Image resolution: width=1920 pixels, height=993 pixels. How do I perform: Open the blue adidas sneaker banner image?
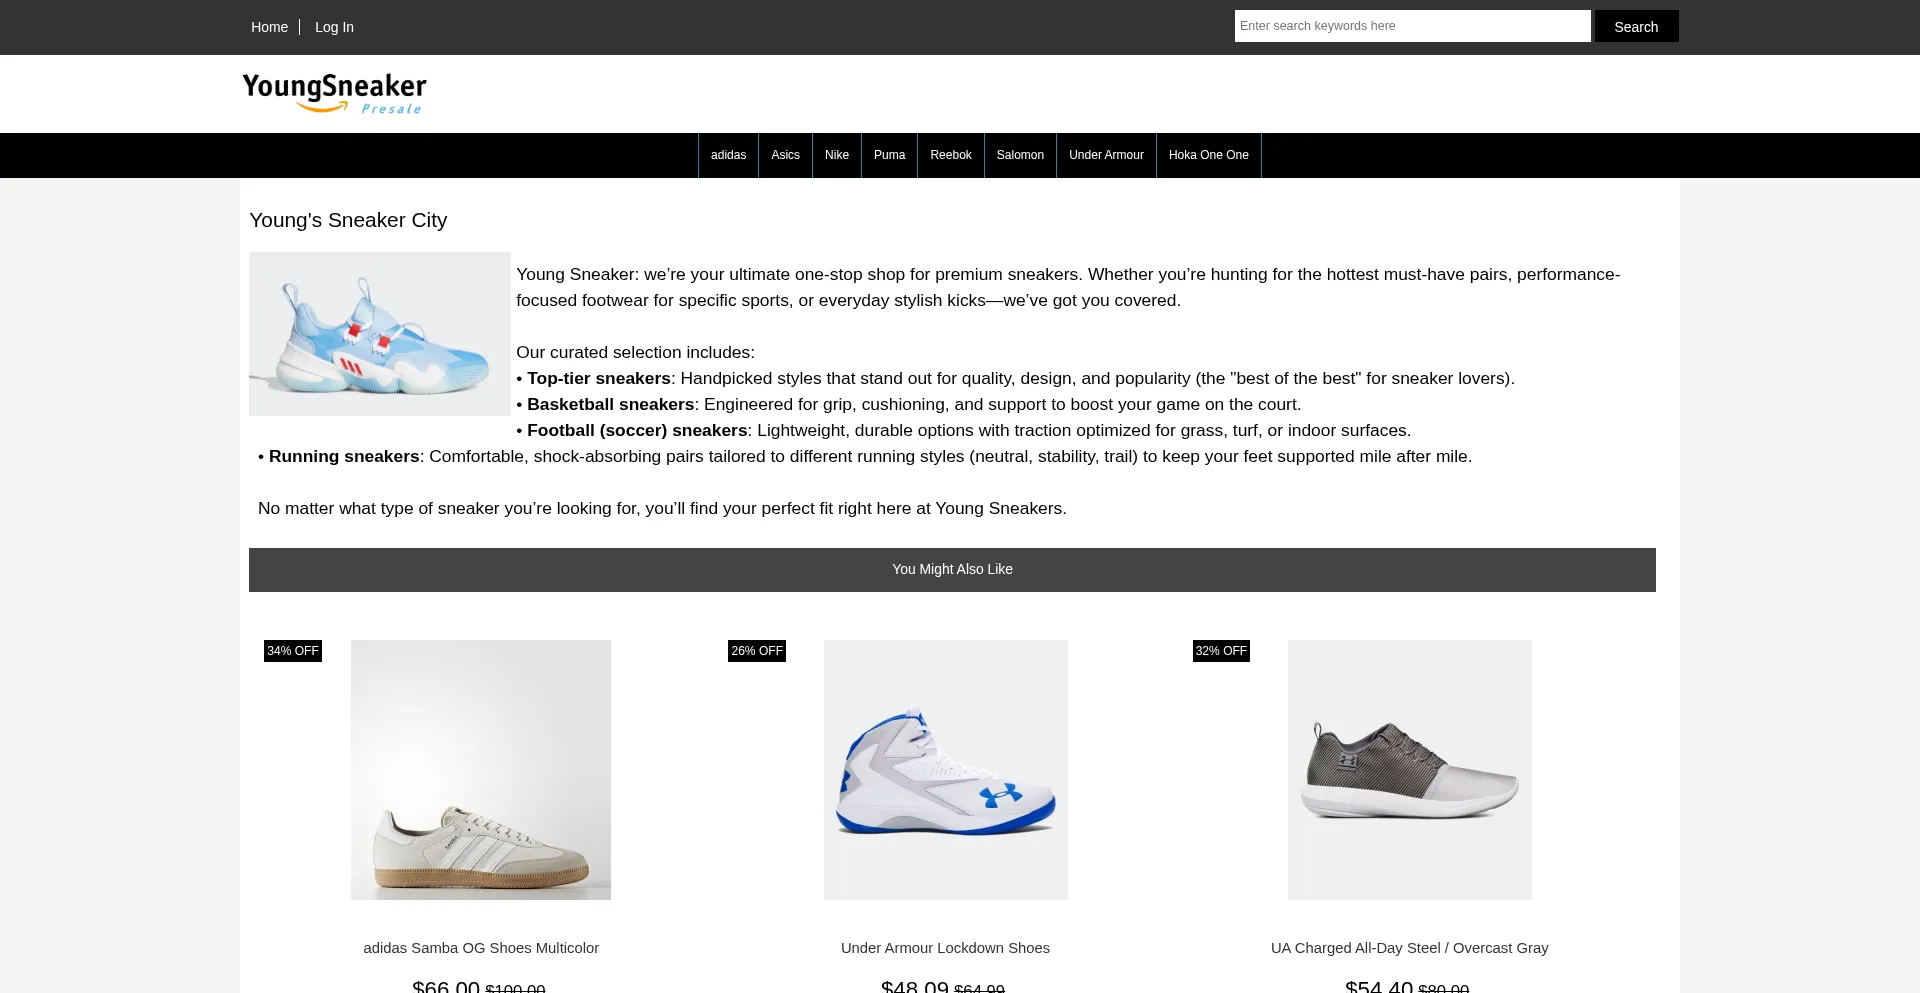pyautogui.click(x=380, y=334)
